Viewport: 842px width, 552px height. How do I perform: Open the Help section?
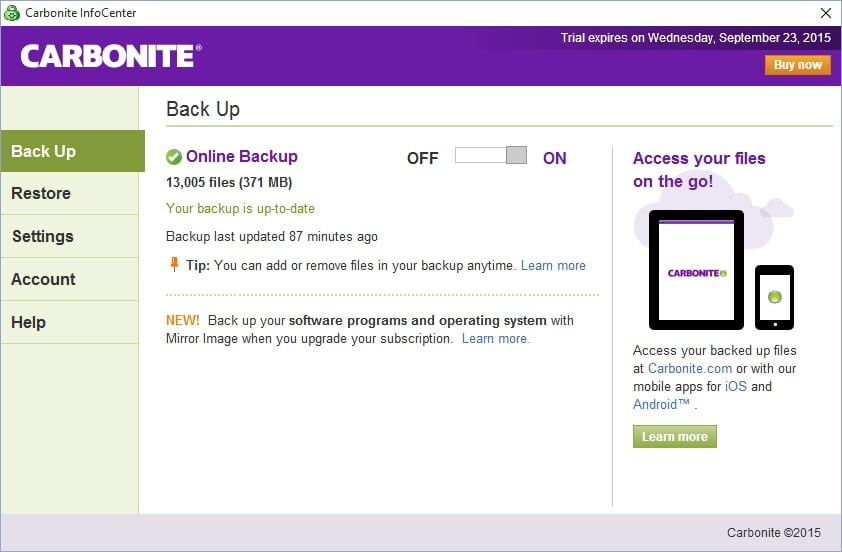(28, 322)
